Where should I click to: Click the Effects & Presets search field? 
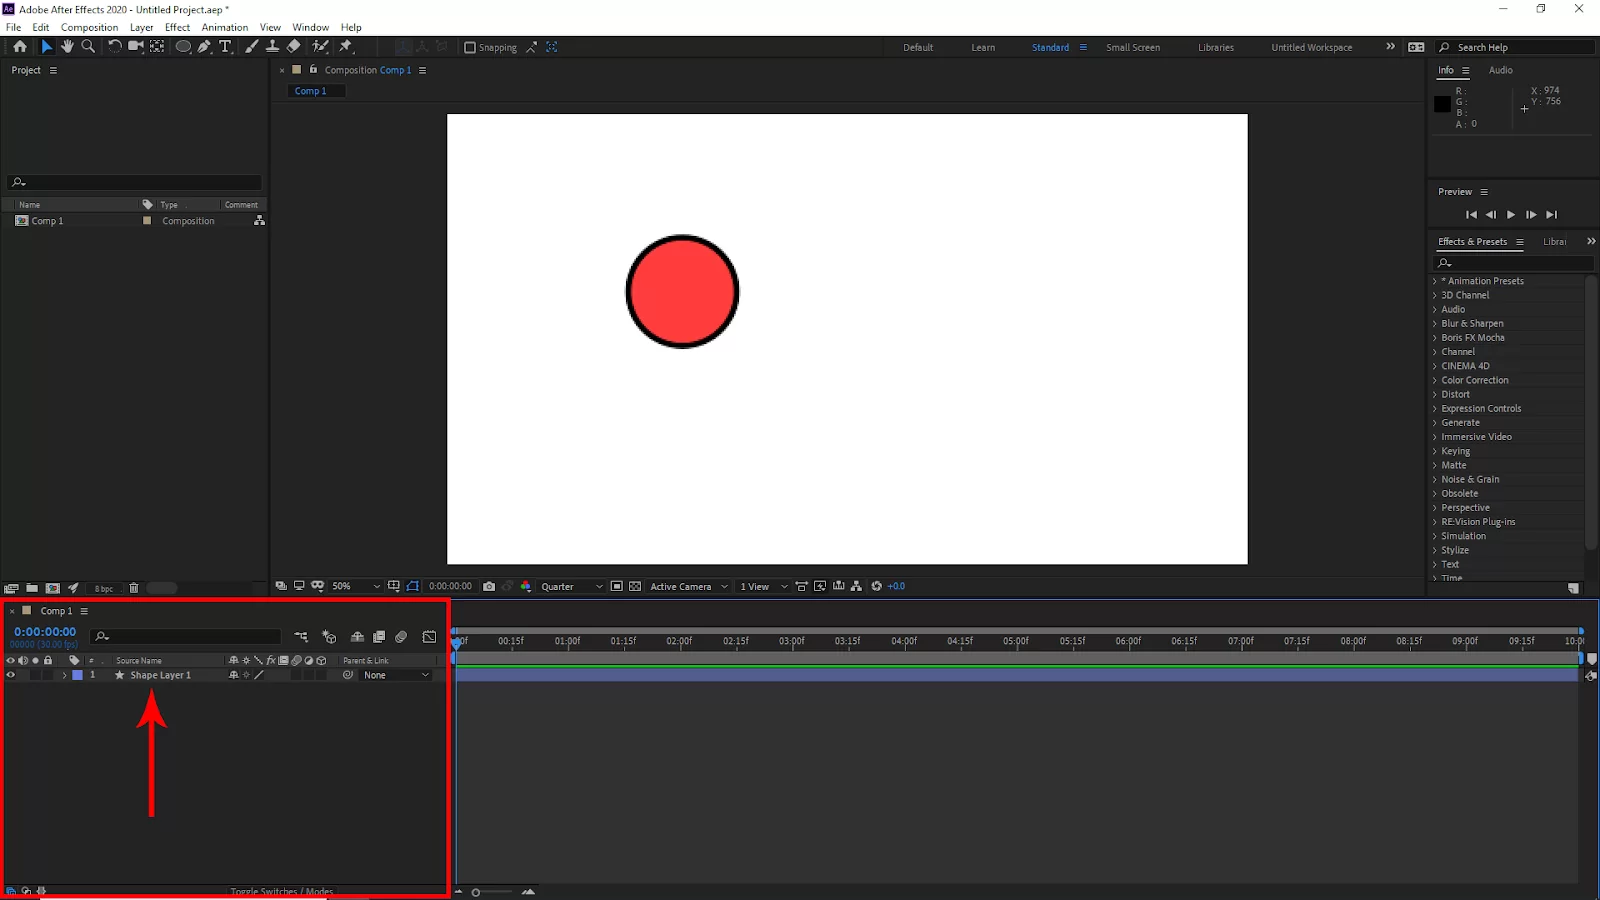click(1514, 263)
